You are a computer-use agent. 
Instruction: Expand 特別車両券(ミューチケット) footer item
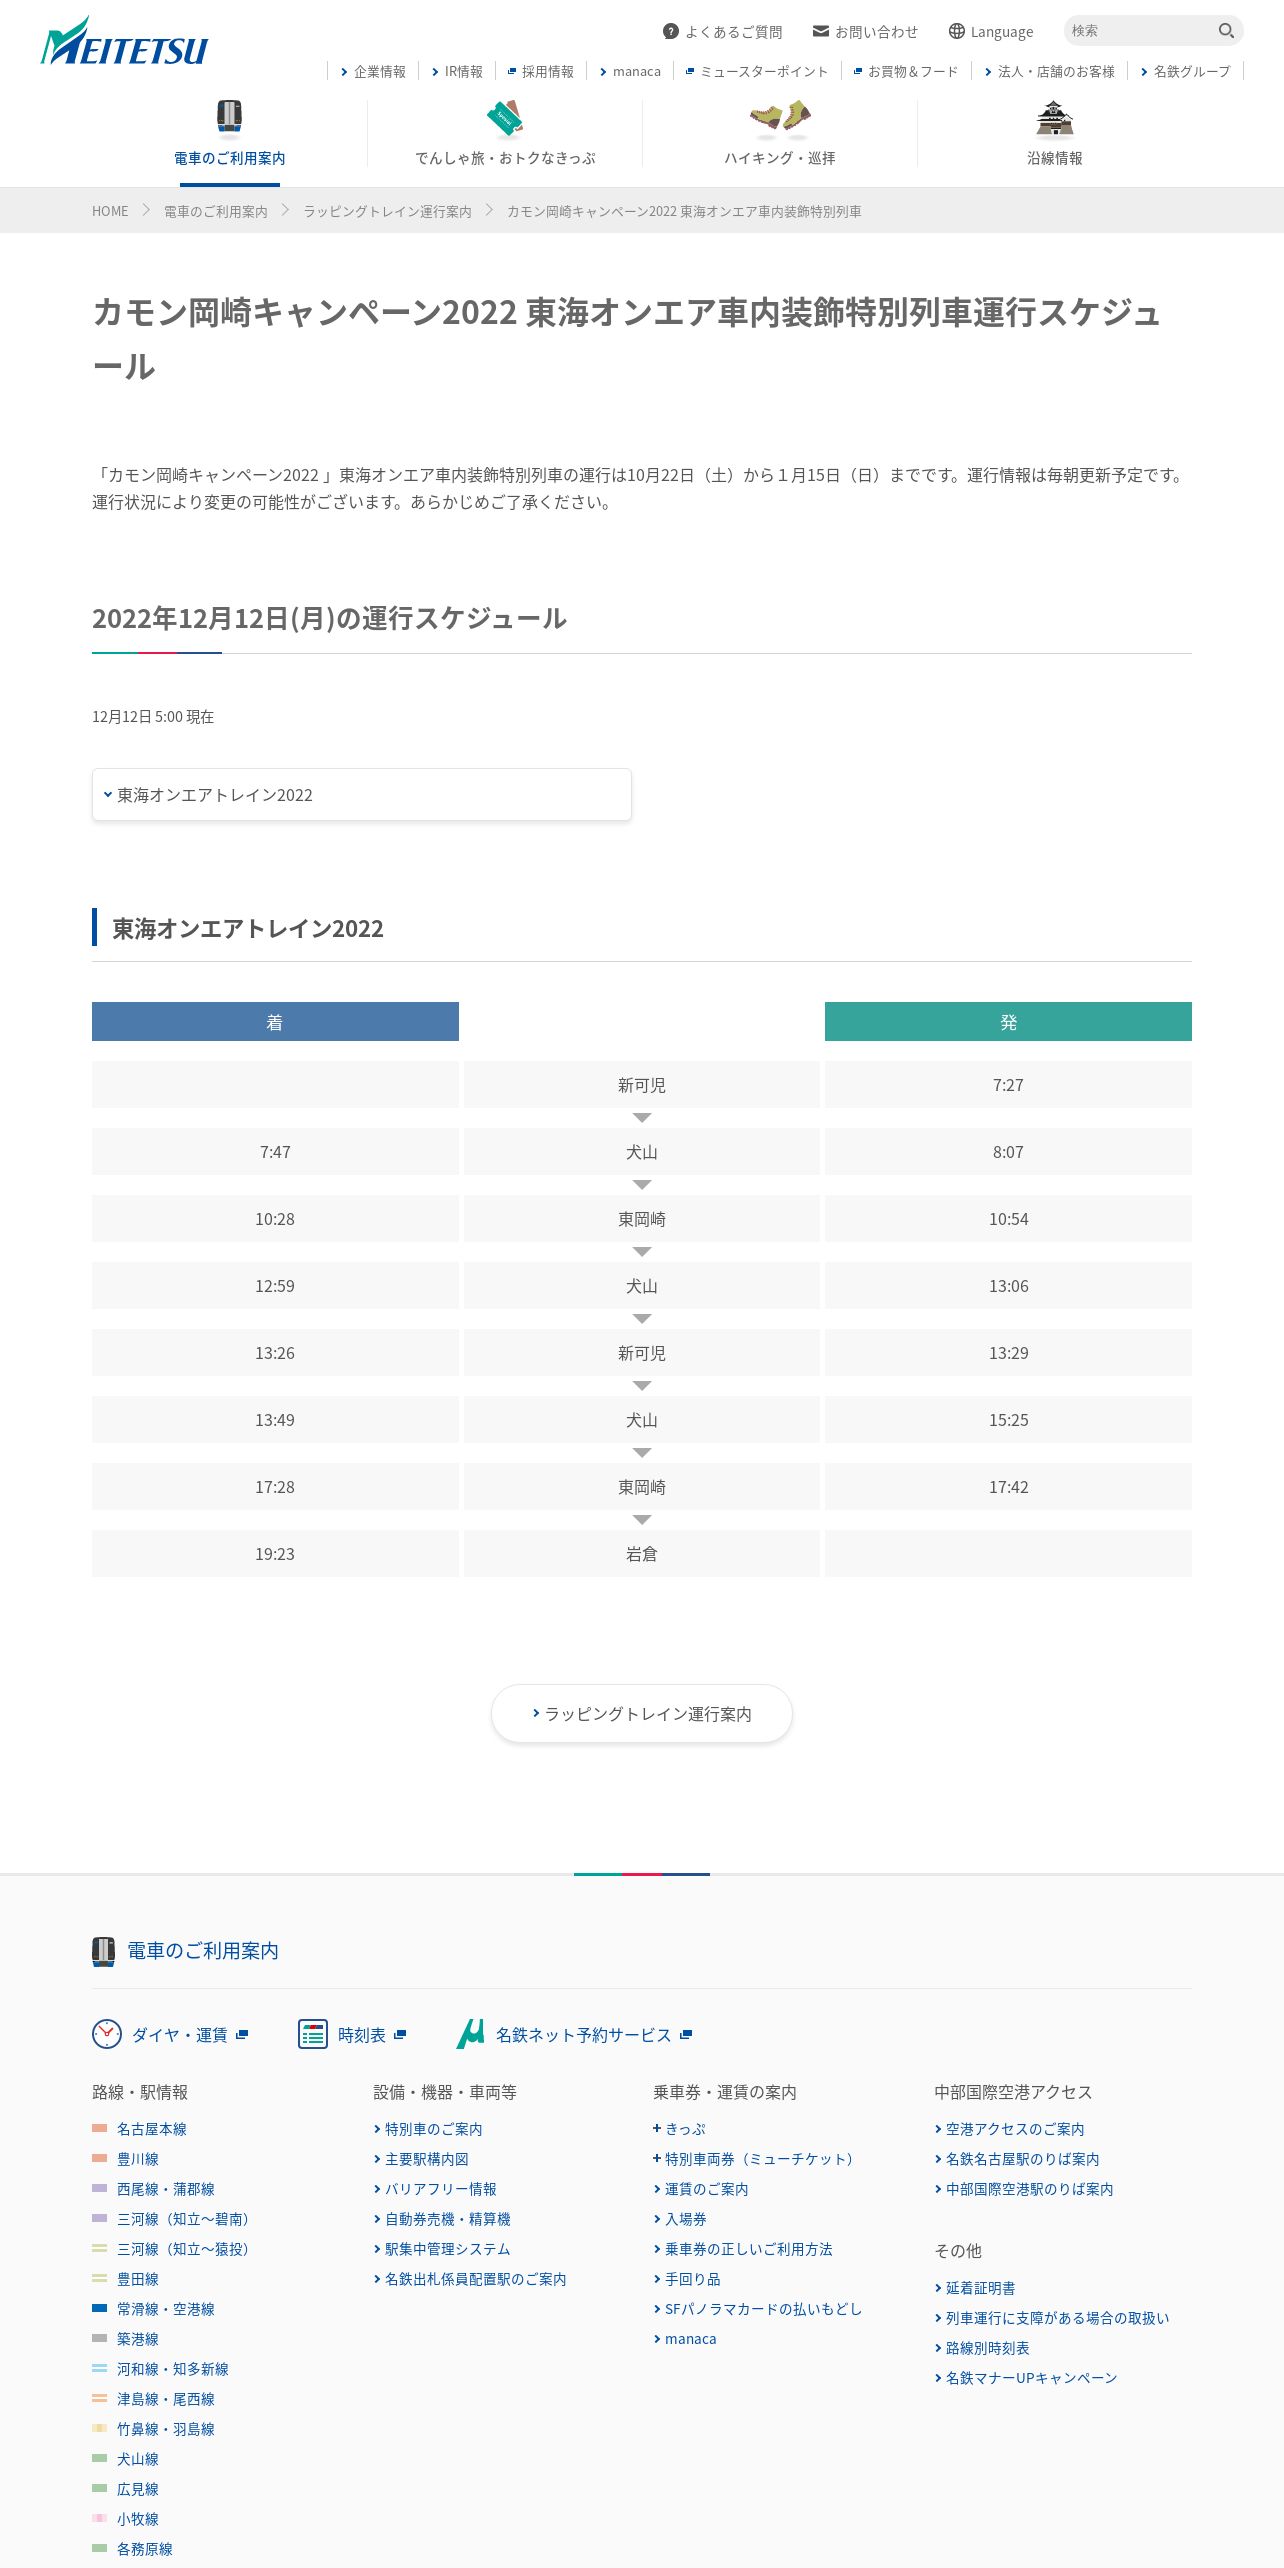click(x=758, y=2159)
